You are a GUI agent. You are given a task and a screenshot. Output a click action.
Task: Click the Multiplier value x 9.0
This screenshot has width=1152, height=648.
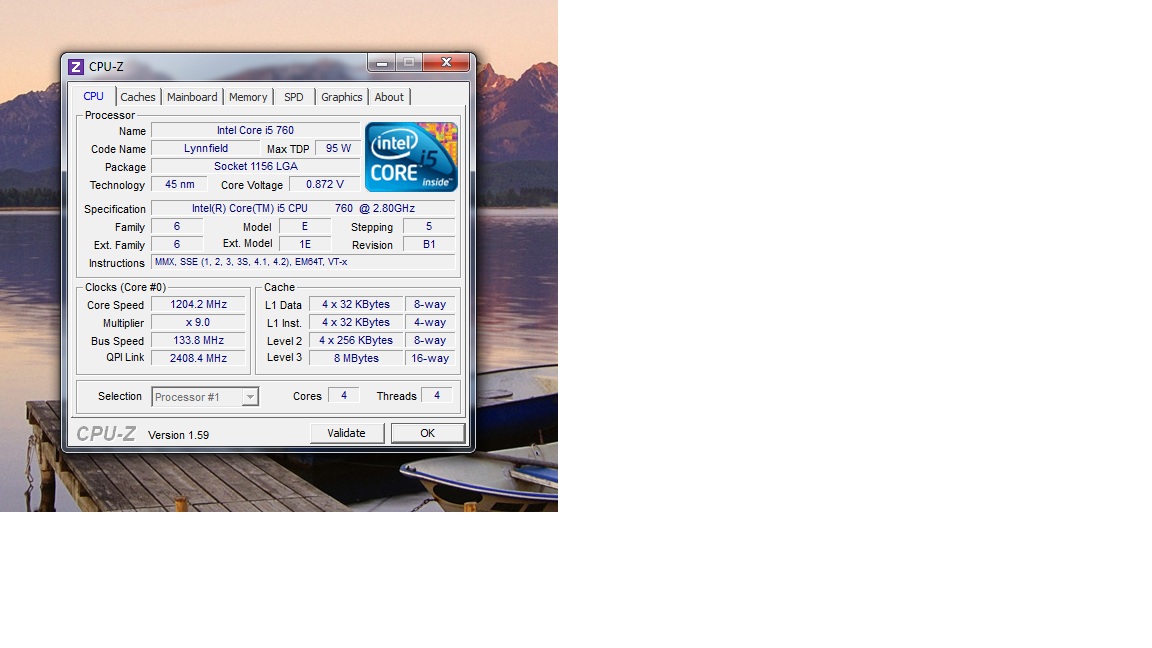tap(198, 323)
